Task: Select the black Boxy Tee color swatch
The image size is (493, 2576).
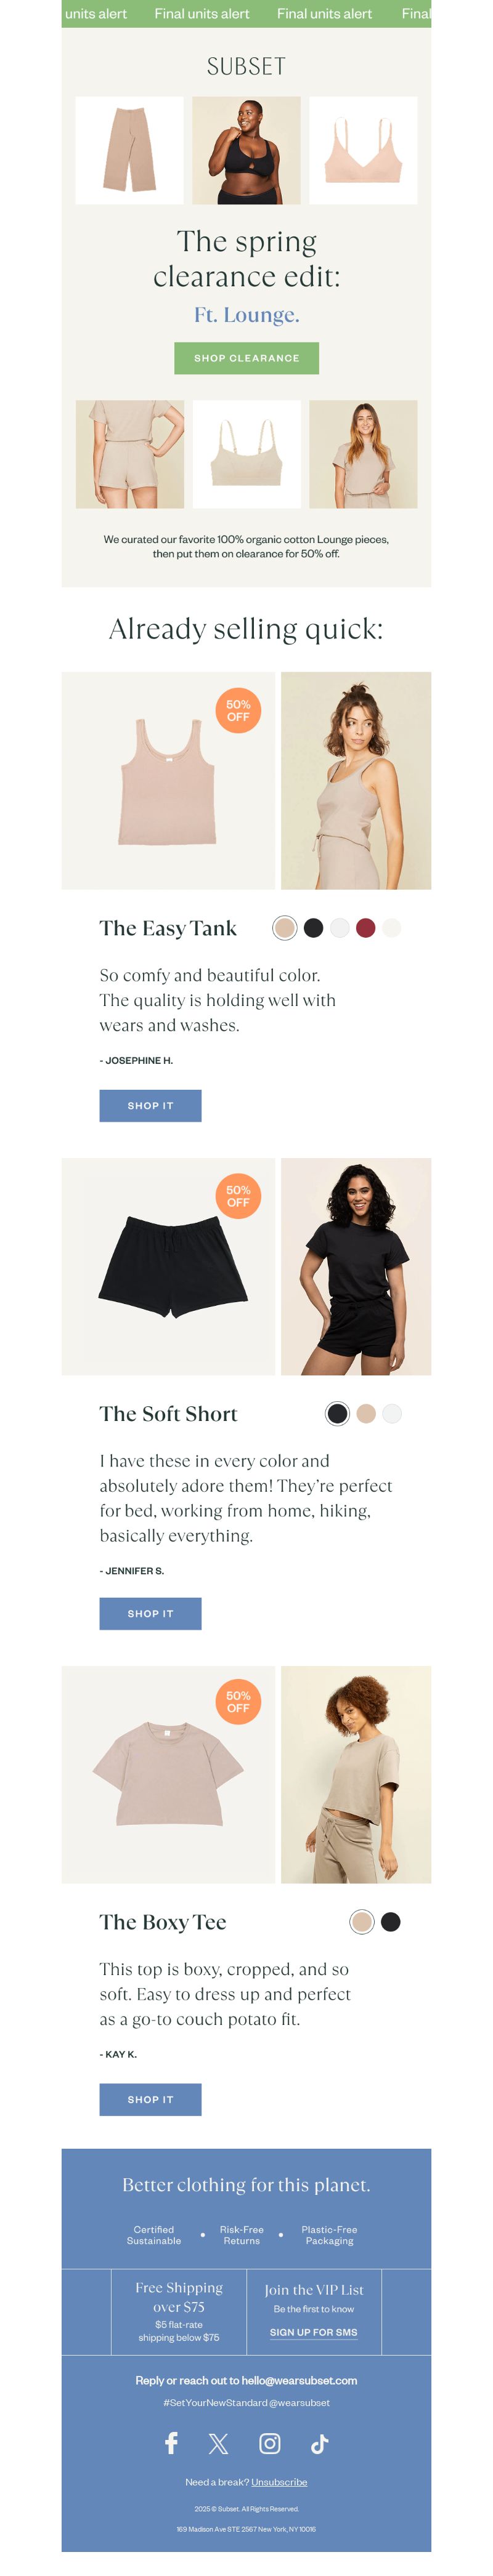Action: pos(391,1921)
